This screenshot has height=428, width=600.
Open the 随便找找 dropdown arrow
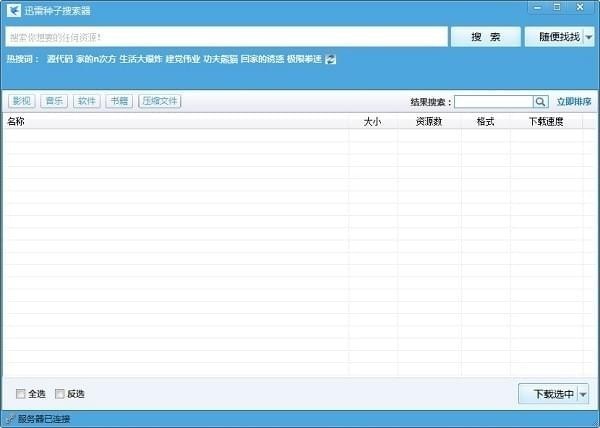coord(589,37)
